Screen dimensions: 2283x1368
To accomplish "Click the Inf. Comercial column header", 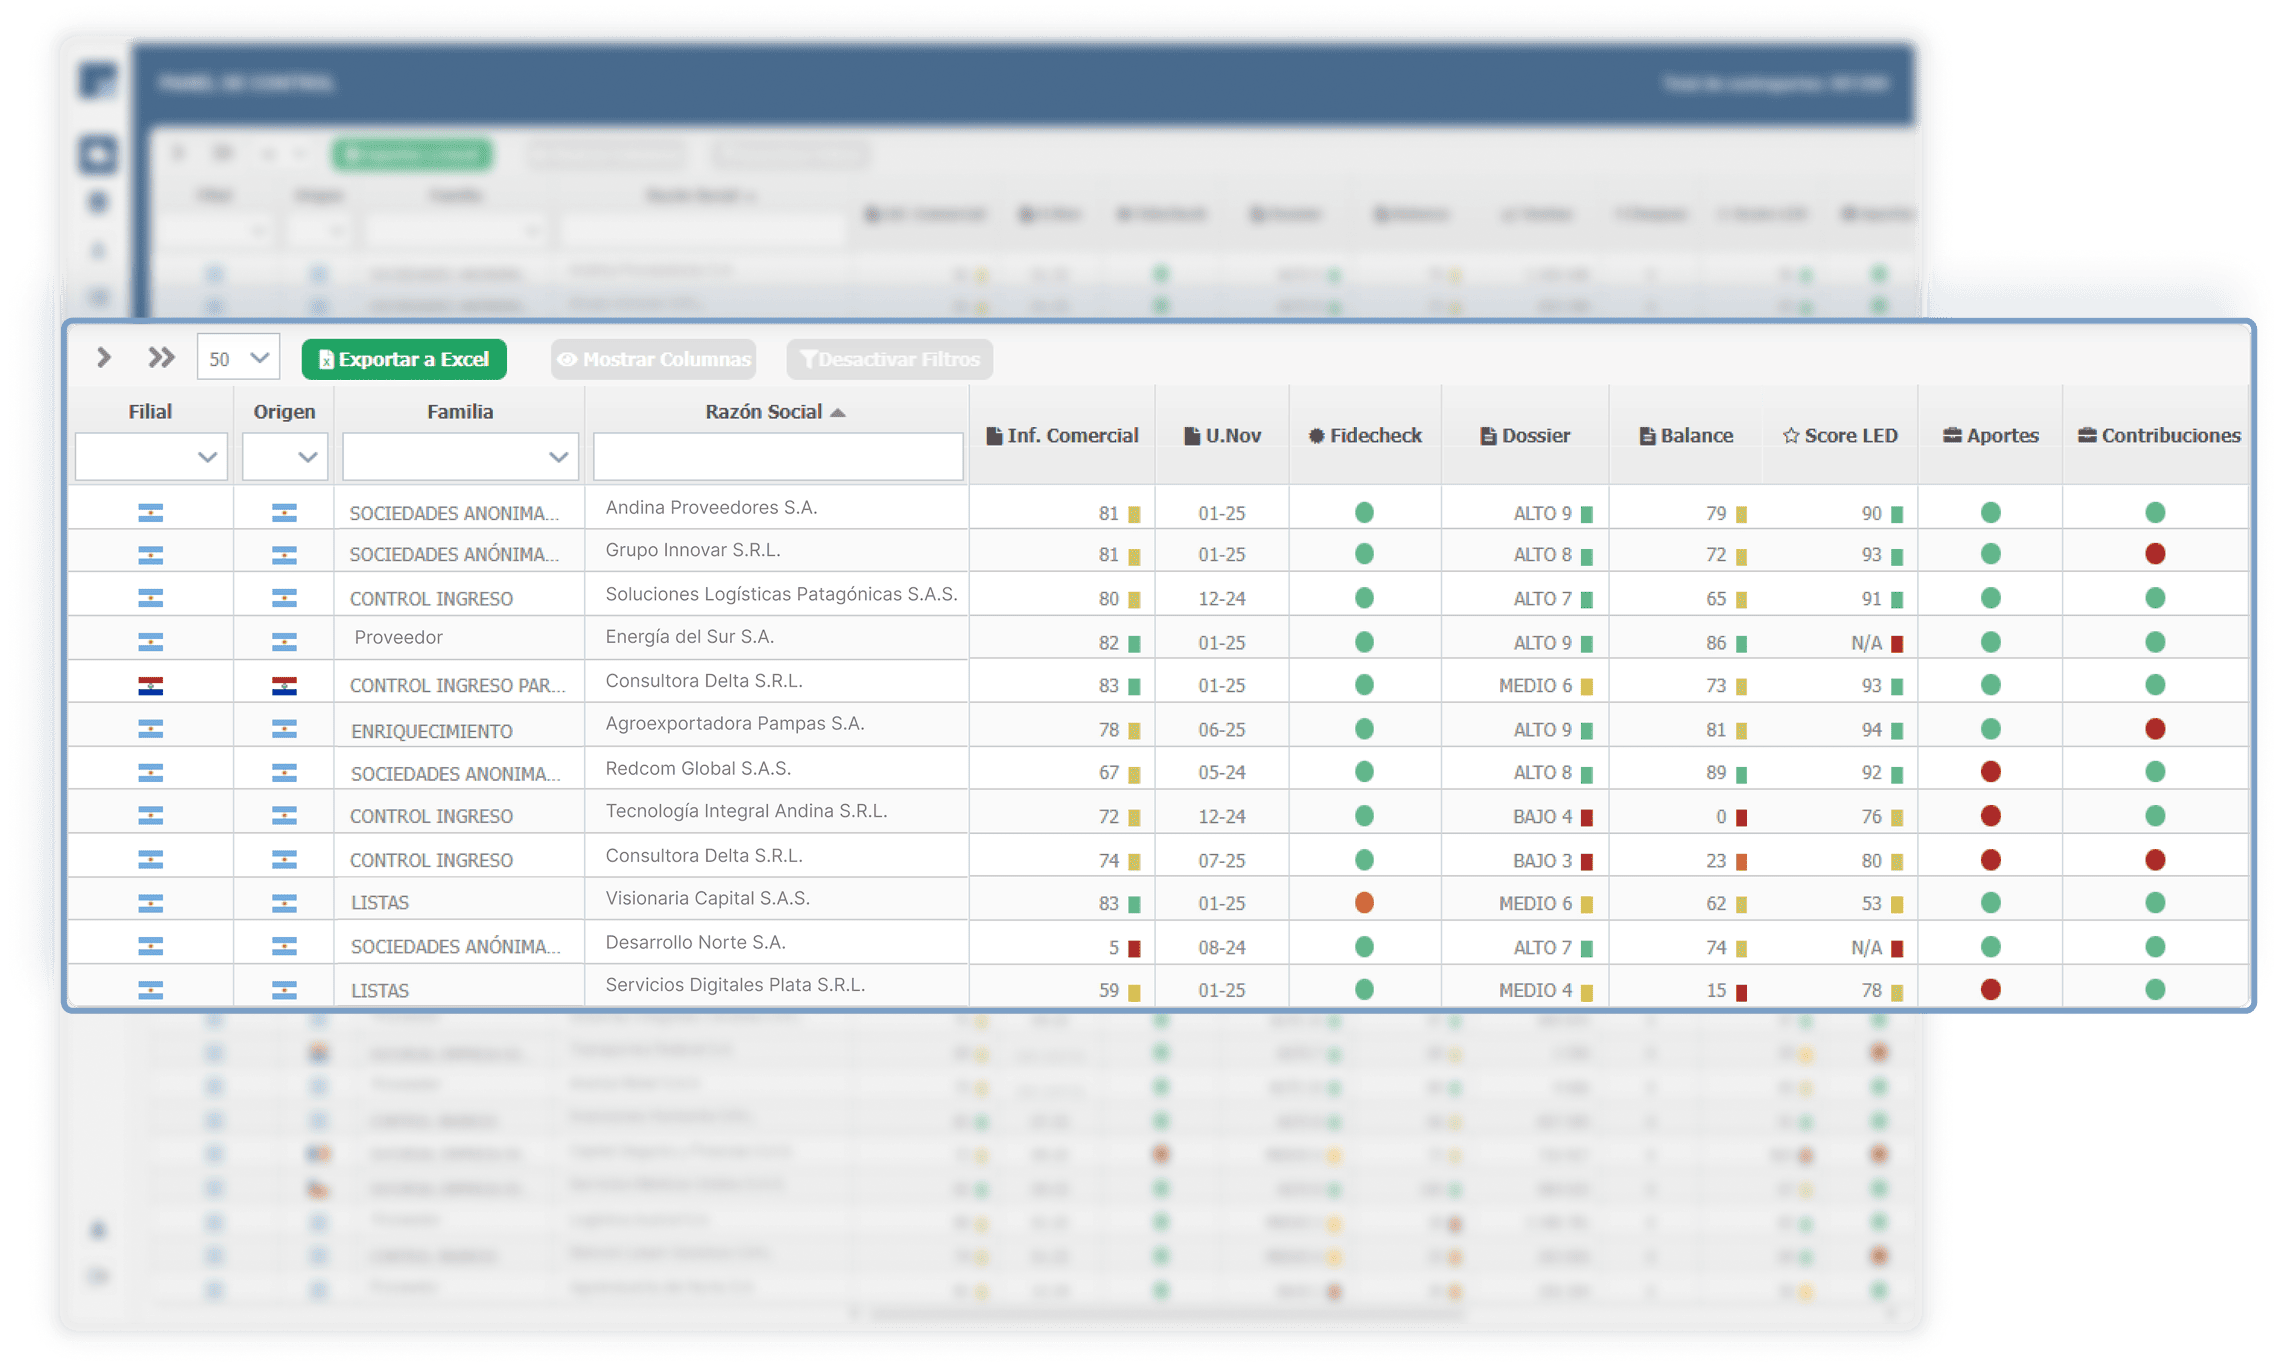I will point(1062,436).
